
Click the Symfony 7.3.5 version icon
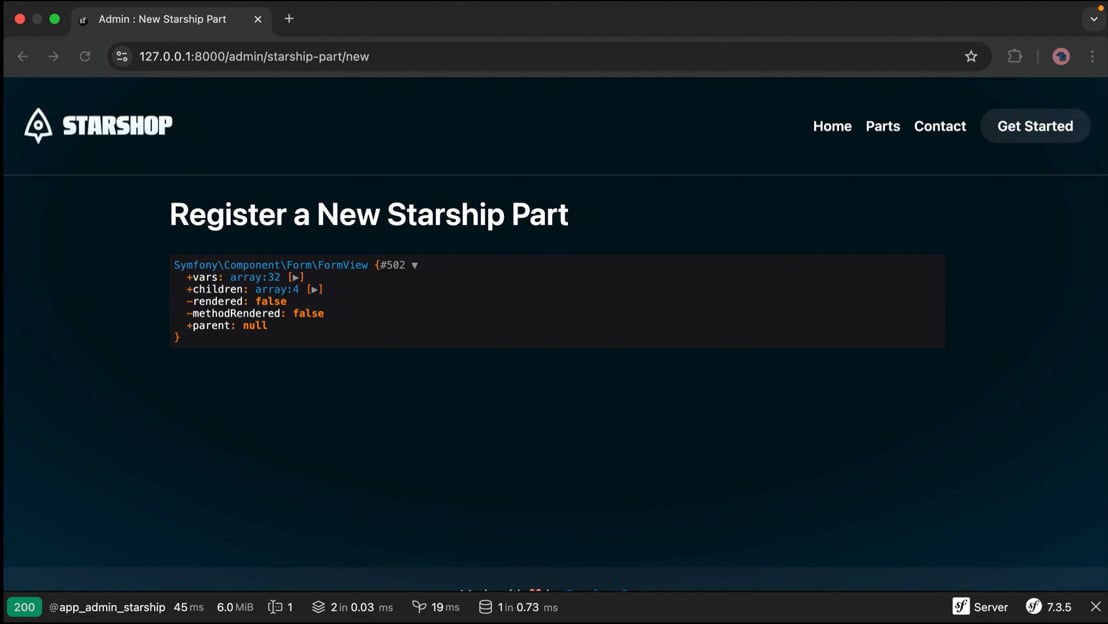point(1034,606)
